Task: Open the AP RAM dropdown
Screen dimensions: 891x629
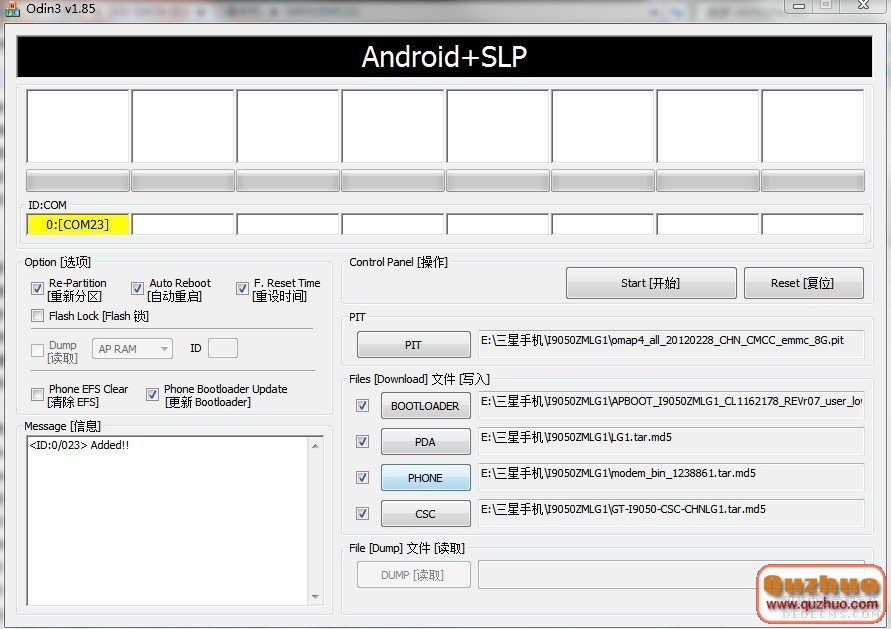Action: pos(132,349)
